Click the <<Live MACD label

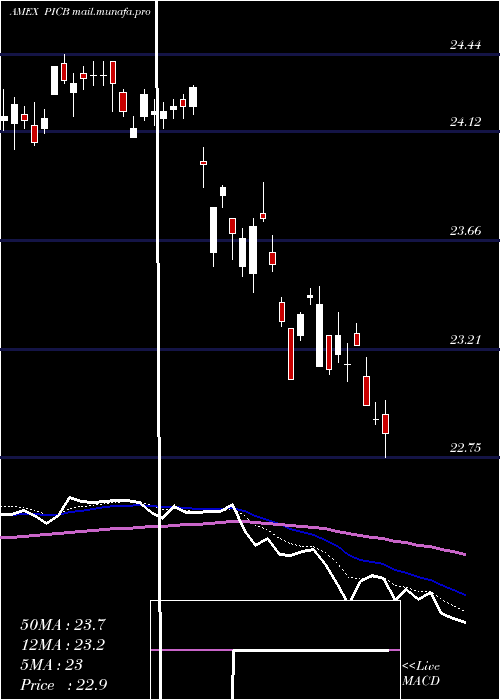pos(421,674)
